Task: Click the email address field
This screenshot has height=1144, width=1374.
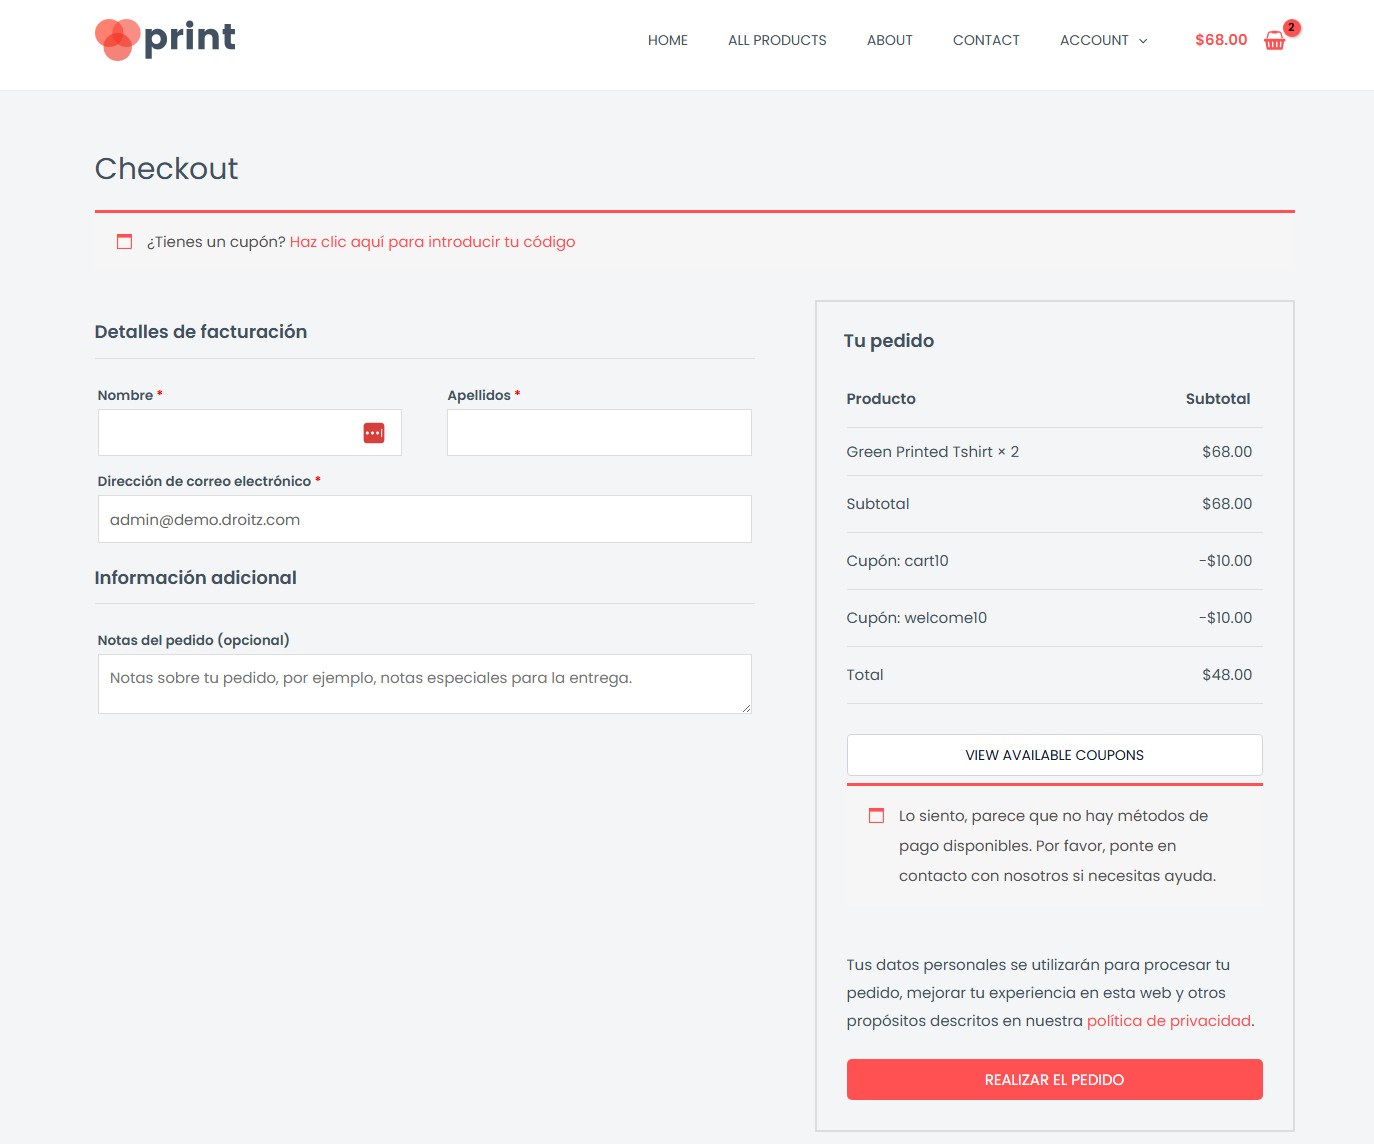Action: 424,518
